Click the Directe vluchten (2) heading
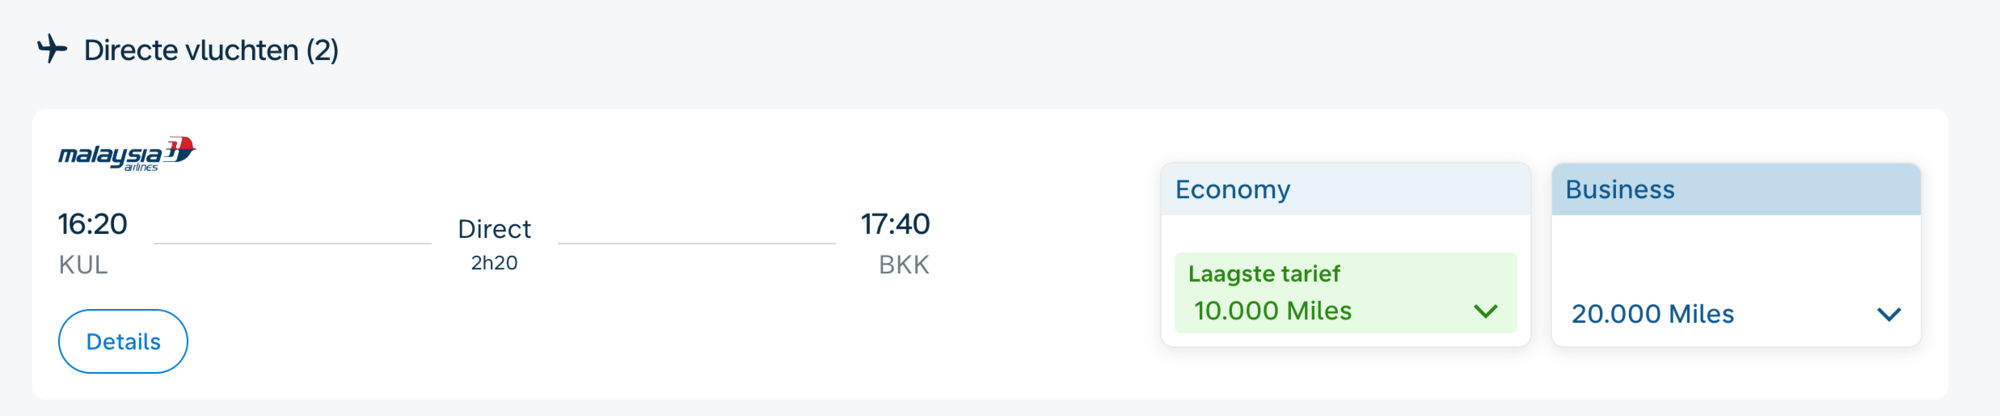Viewport: 2000px width, 416px height. (x=211, y=50)
